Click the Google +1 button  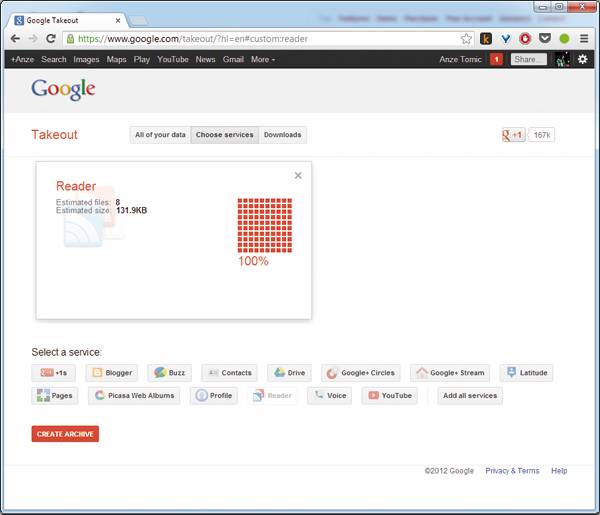pyautogui.click(x=514, y=135)
